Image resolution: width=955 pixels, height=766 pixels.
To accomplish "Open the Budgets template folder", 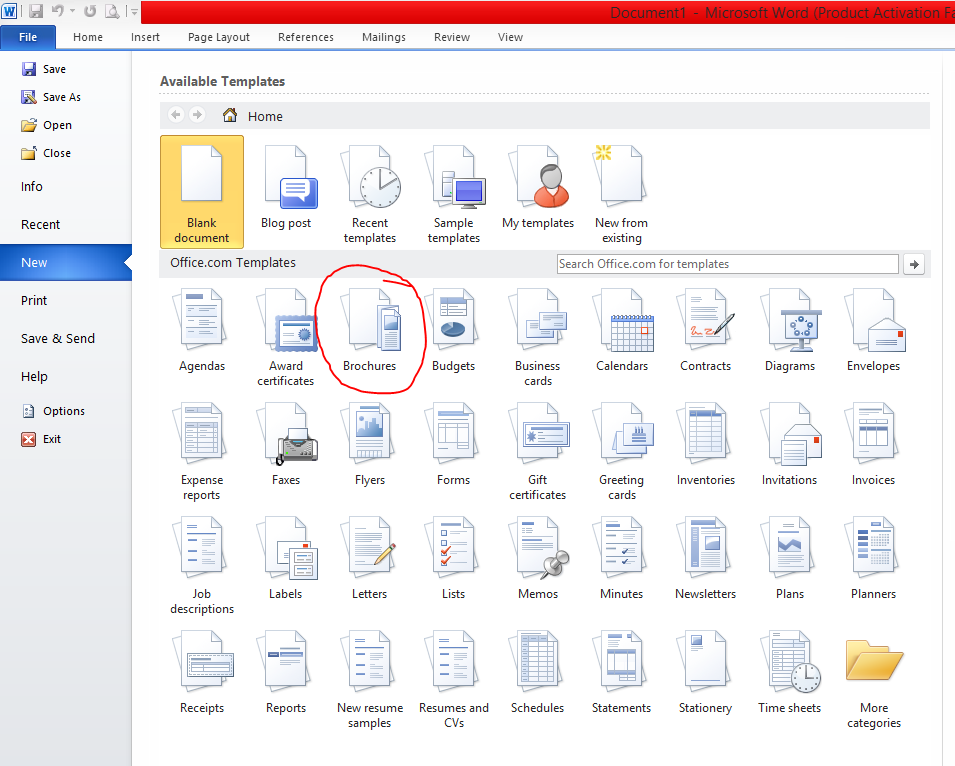I will tap(454, 331).
